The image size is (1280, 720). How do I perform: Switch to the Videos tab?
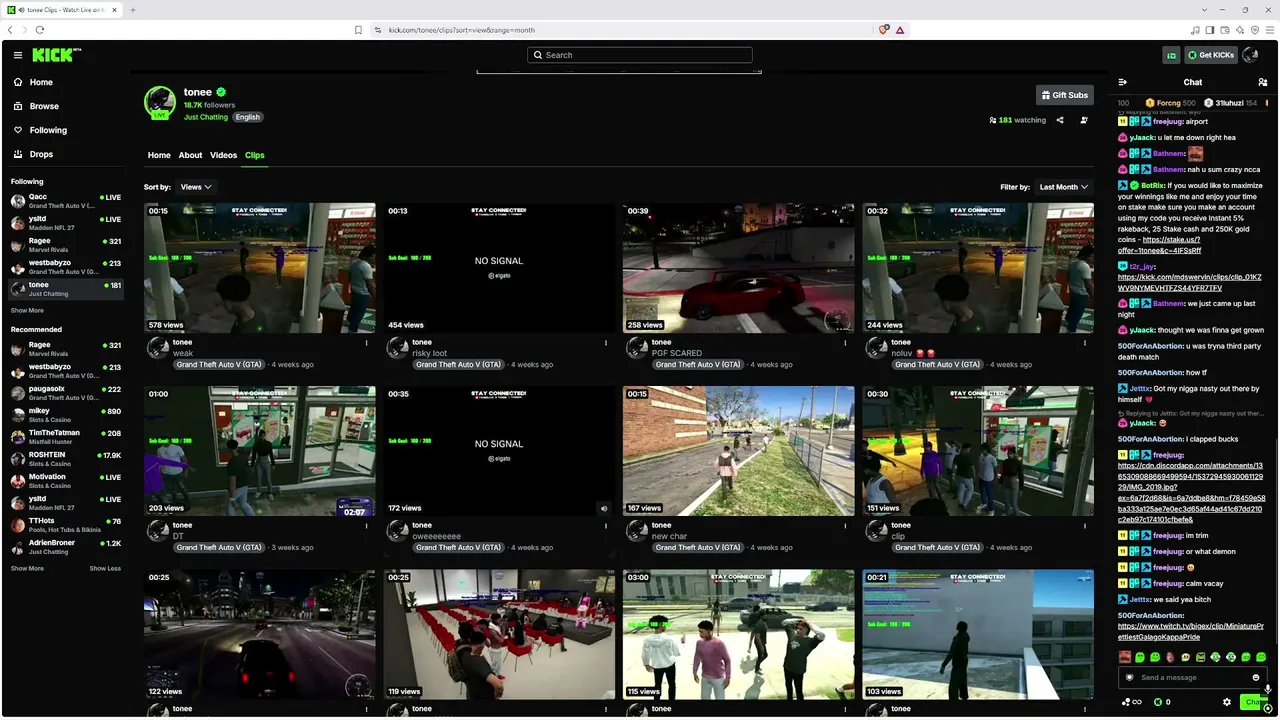[223, 155]
